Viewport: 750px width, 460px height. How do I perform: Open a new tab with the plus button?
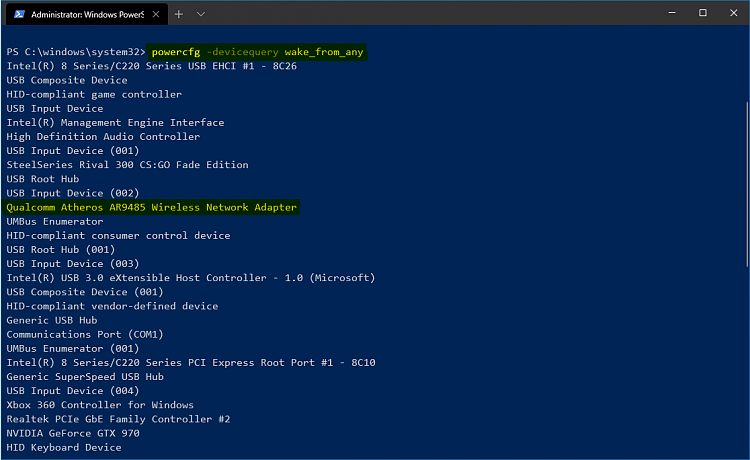(x=178, y=14)
